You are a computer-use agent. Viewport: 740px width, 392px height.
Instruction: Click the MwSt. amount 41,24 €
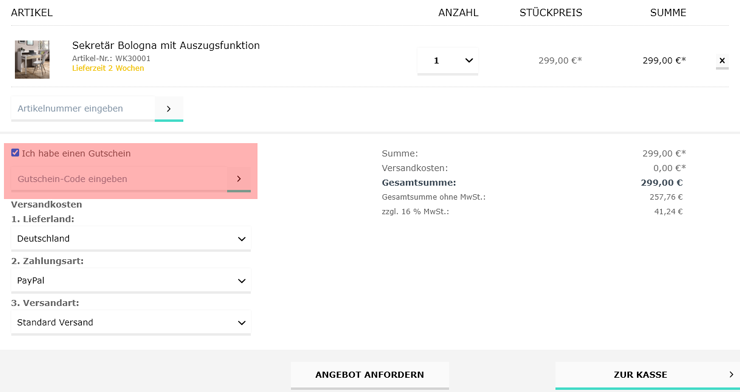(x=668, y=212)
